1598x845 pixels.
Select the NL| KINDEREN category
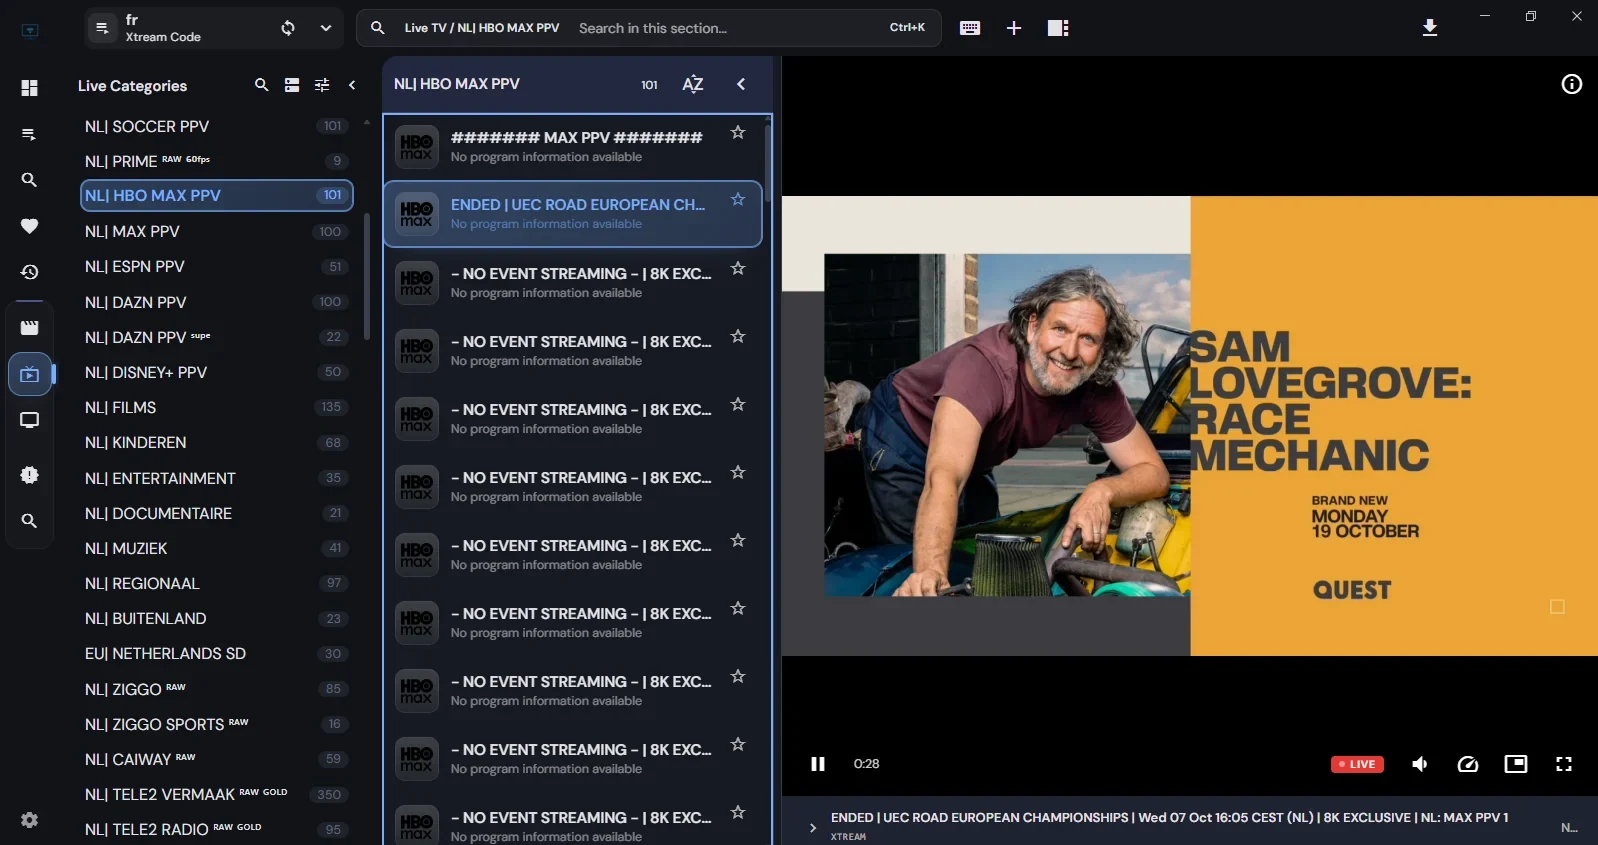(x=216, y=442)
